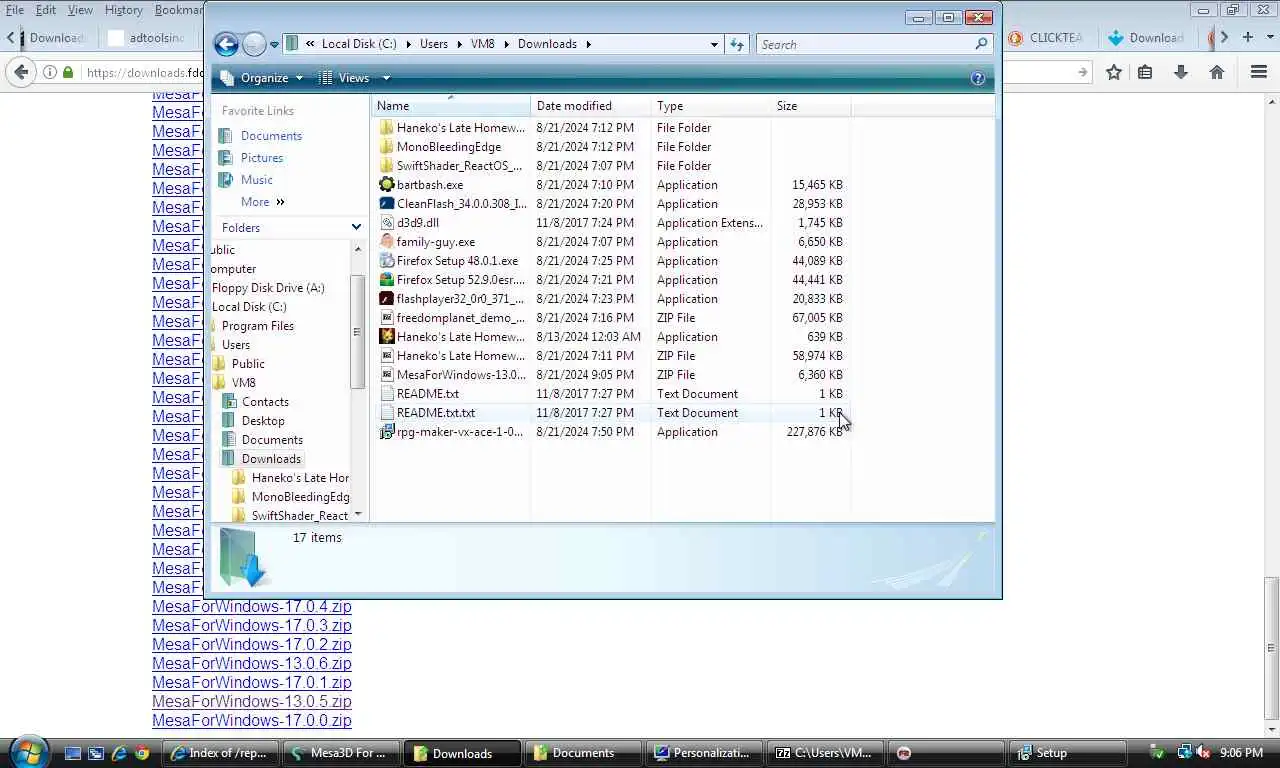
Task: Open the Views dropdown arrow
Action: coord(386,78)
